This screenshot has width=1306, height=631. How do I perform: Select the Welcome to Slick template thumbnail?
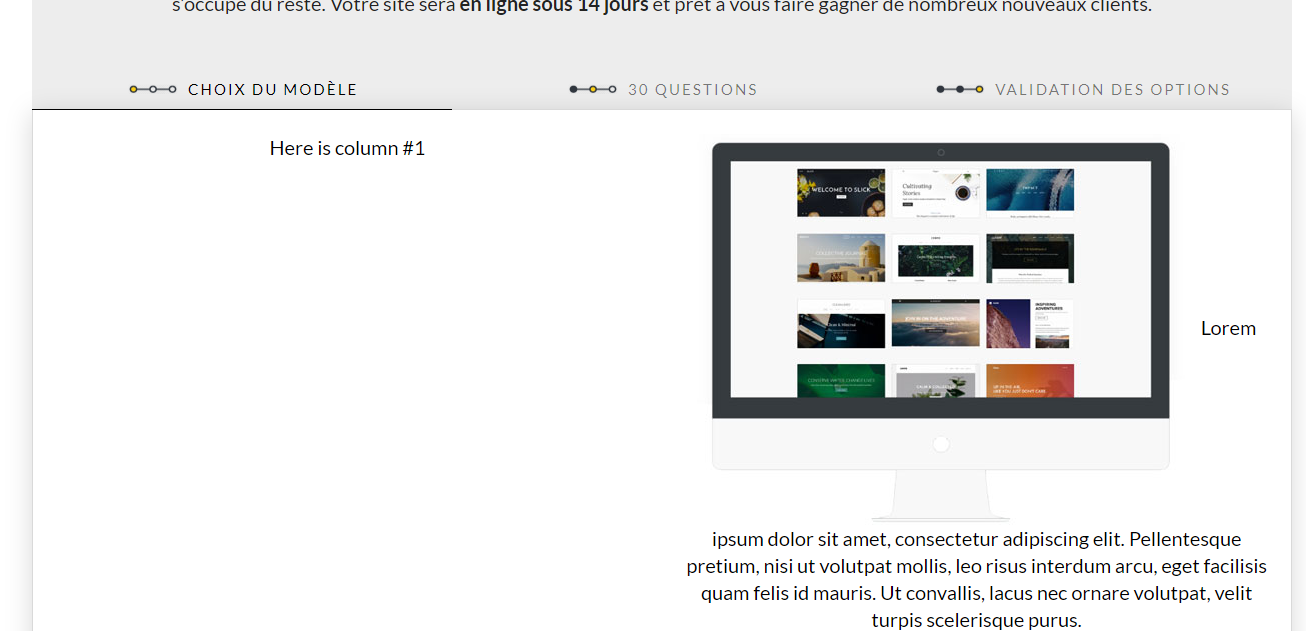tap(841, 193)
